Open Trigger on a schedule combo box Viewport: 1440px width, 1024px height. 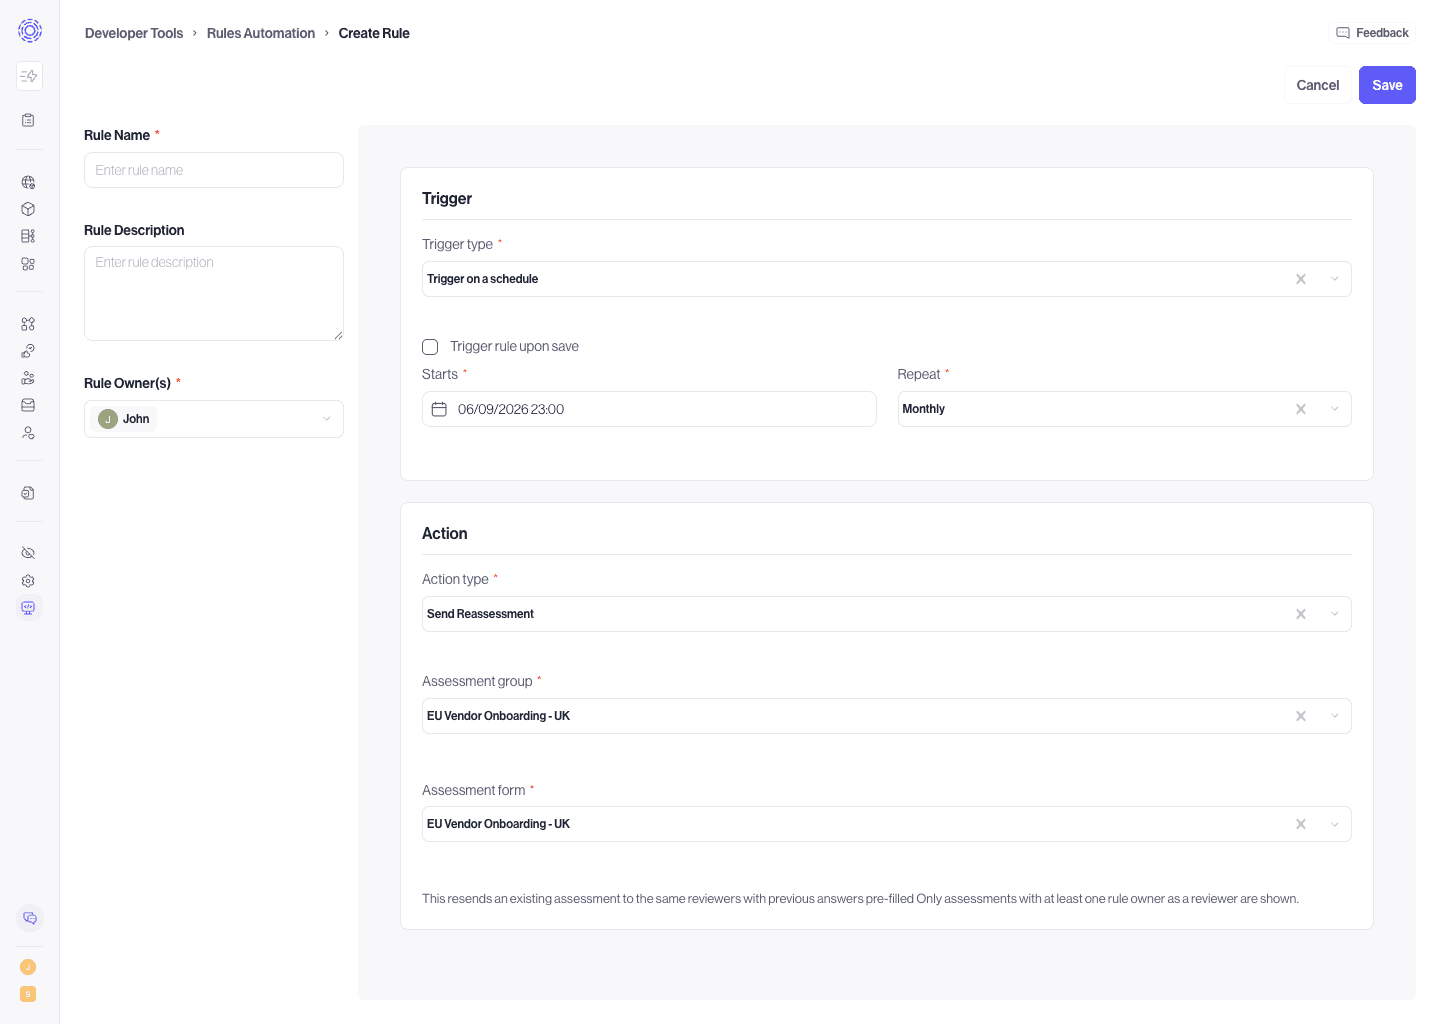pos(886,279)
